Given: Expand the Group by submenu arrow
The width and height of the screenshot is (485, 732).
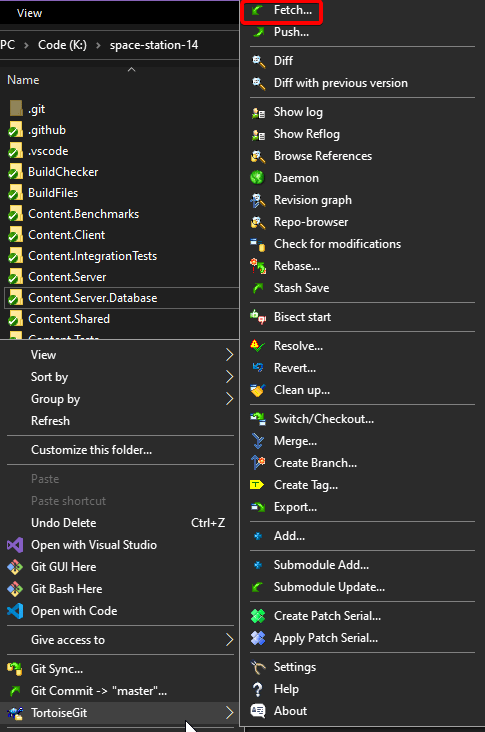Looking at the screenshot, I should click(x=229, y=399).
